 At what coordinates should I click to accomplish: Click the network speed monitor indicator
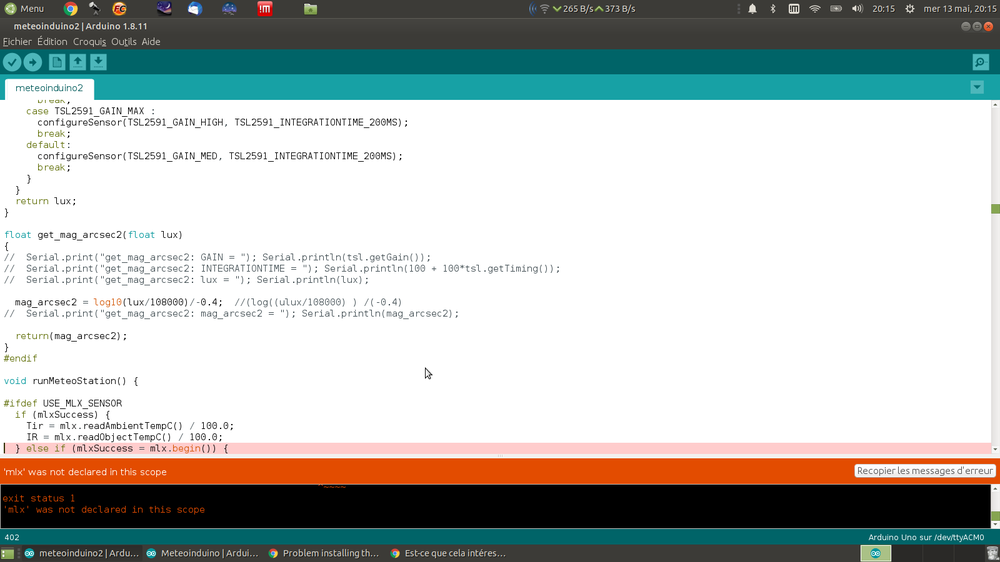582,8
